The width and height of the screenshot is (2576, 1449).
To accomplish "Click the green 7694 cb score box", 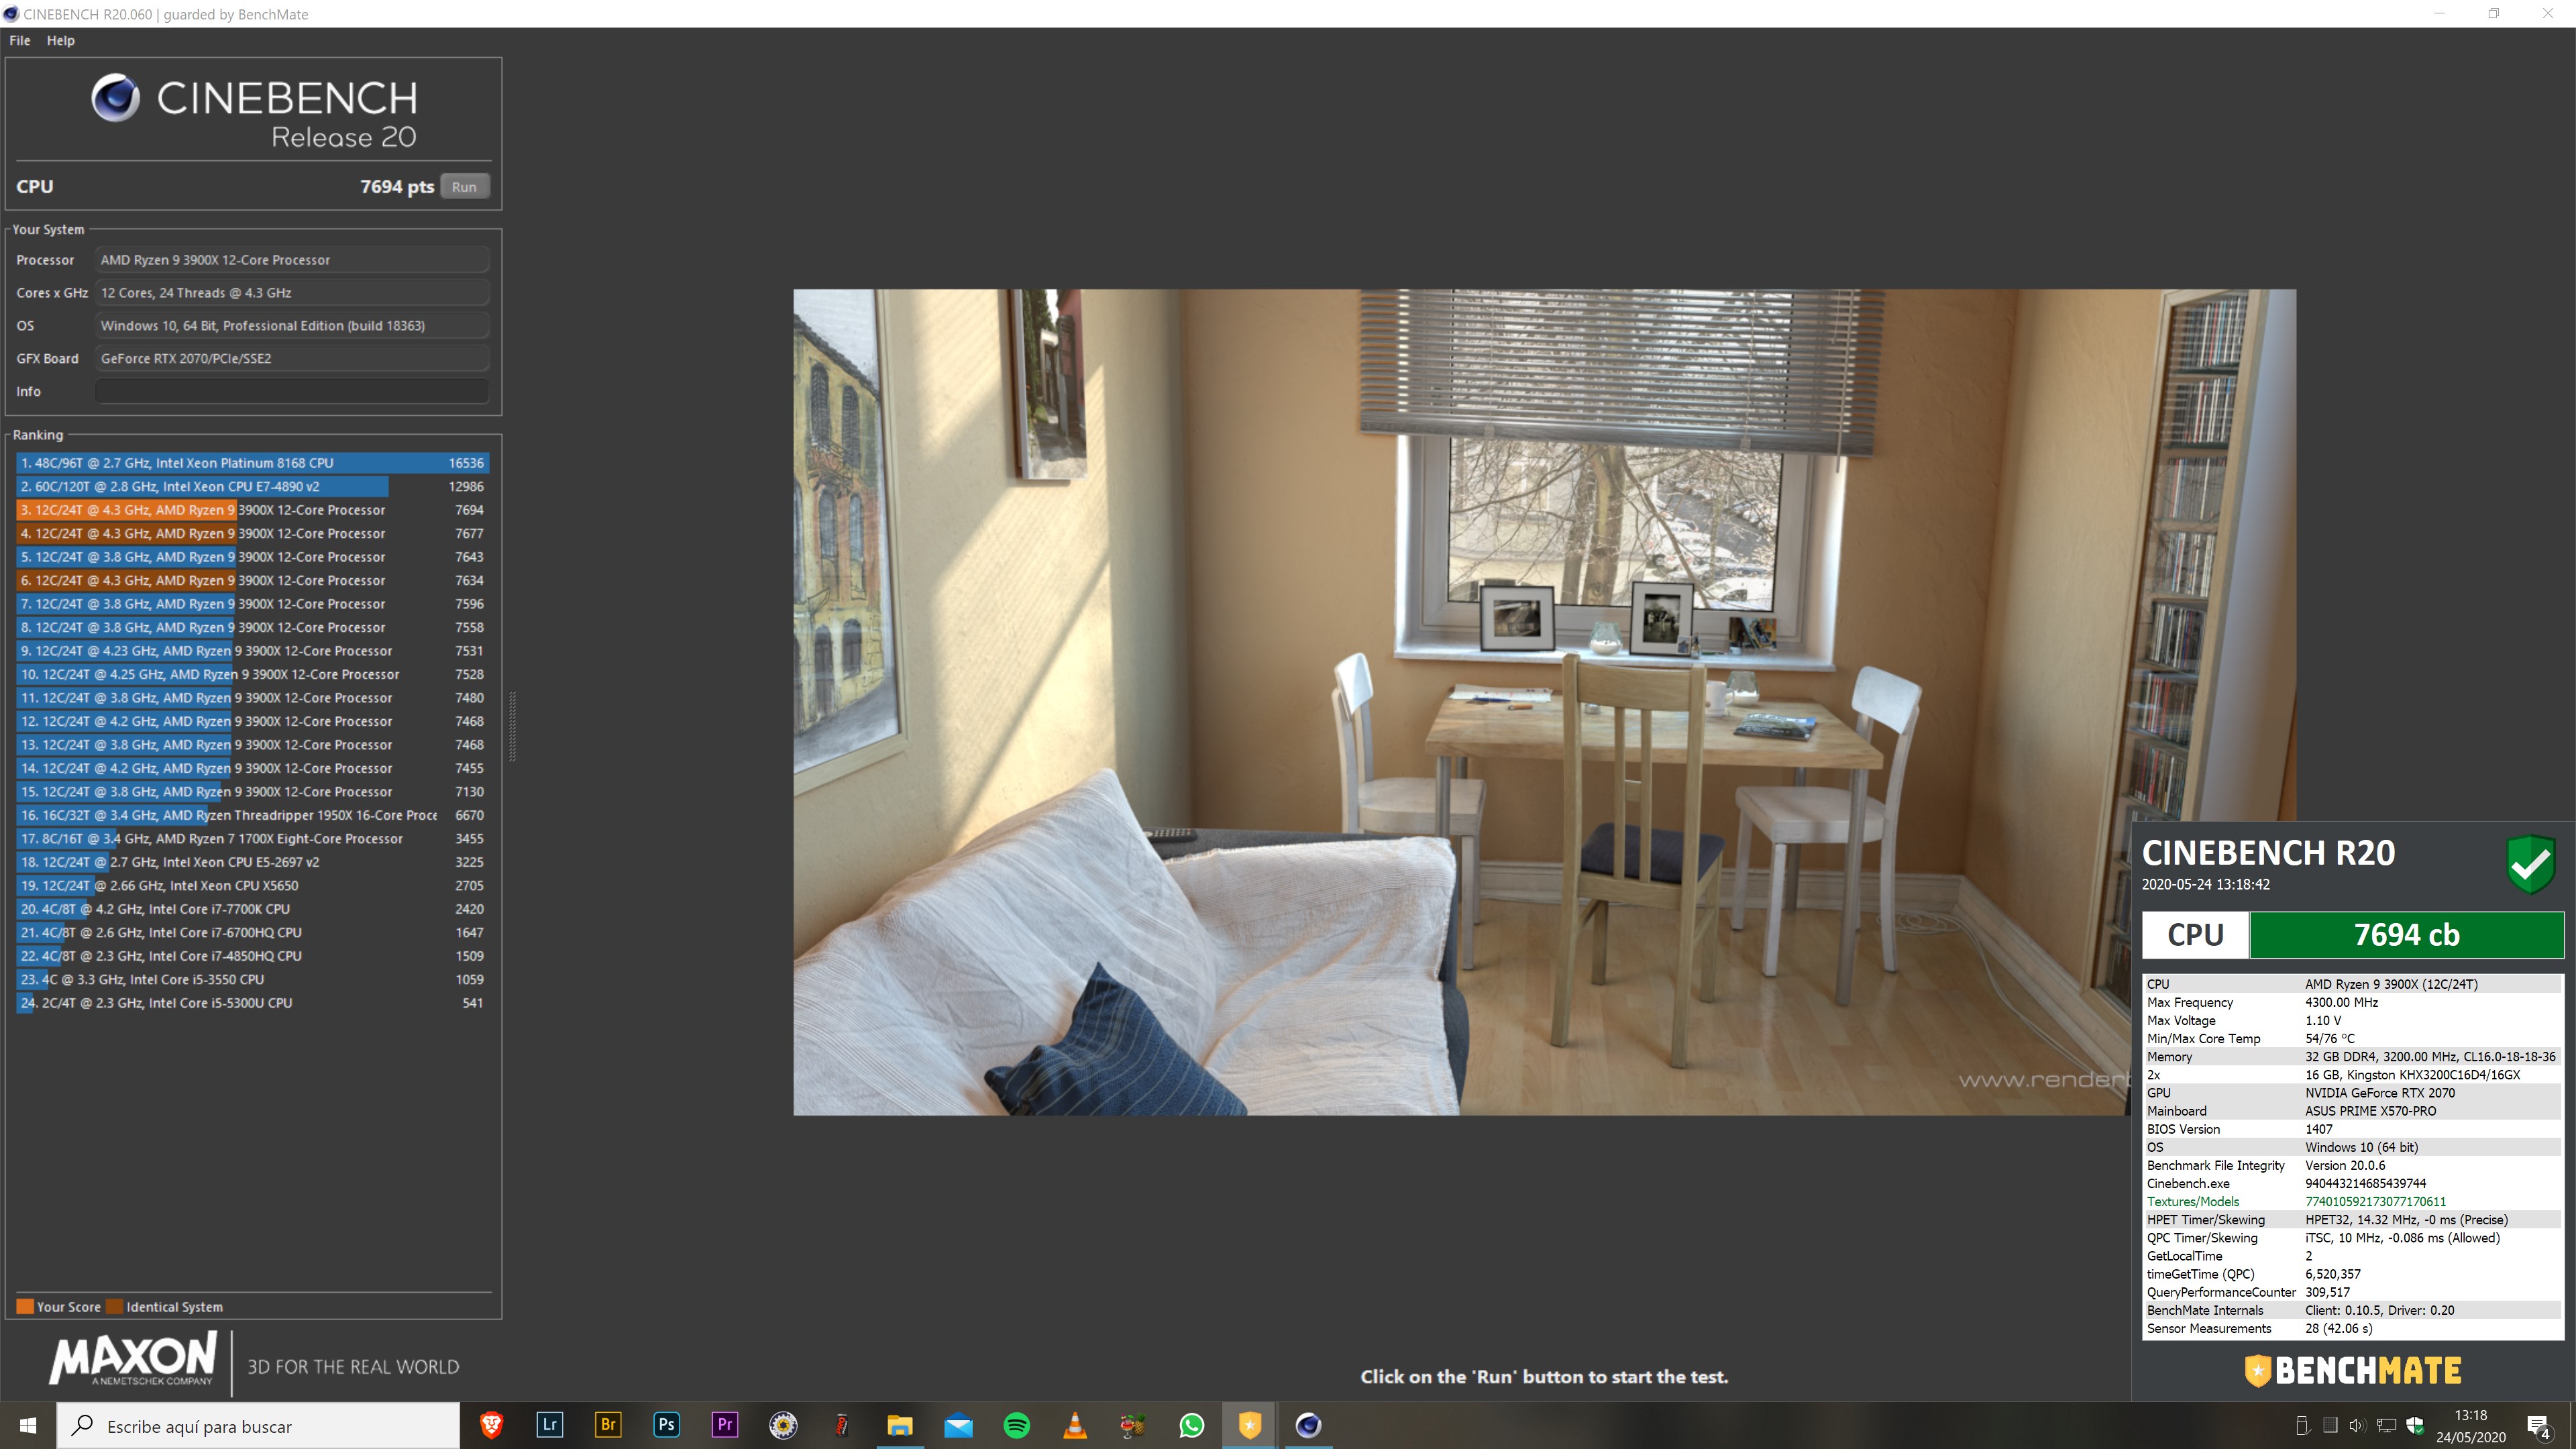I will click(x=2406, y=934).
